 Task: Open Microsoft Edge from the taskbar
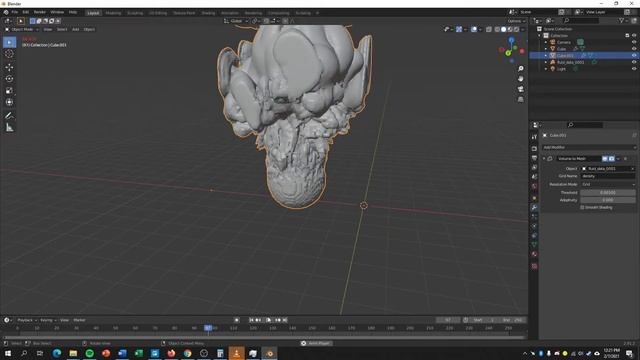coord(57,353)
